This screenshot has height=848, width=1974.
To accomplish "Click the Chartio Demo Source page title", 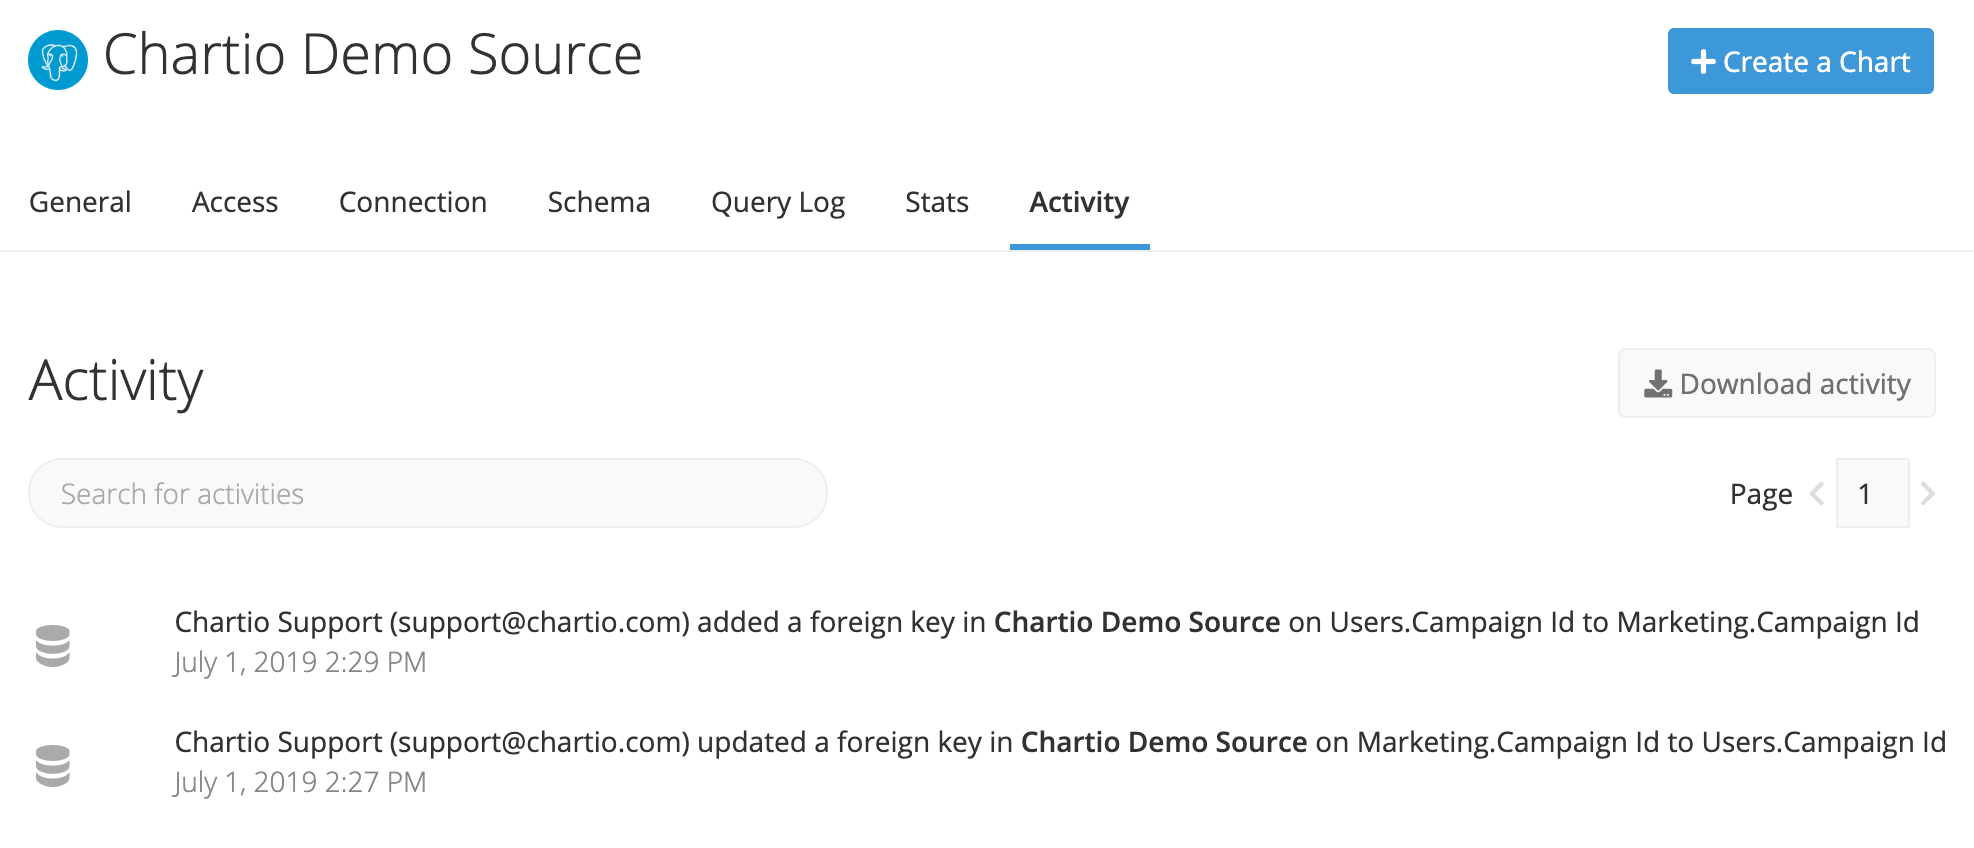I will click(373, 55).
